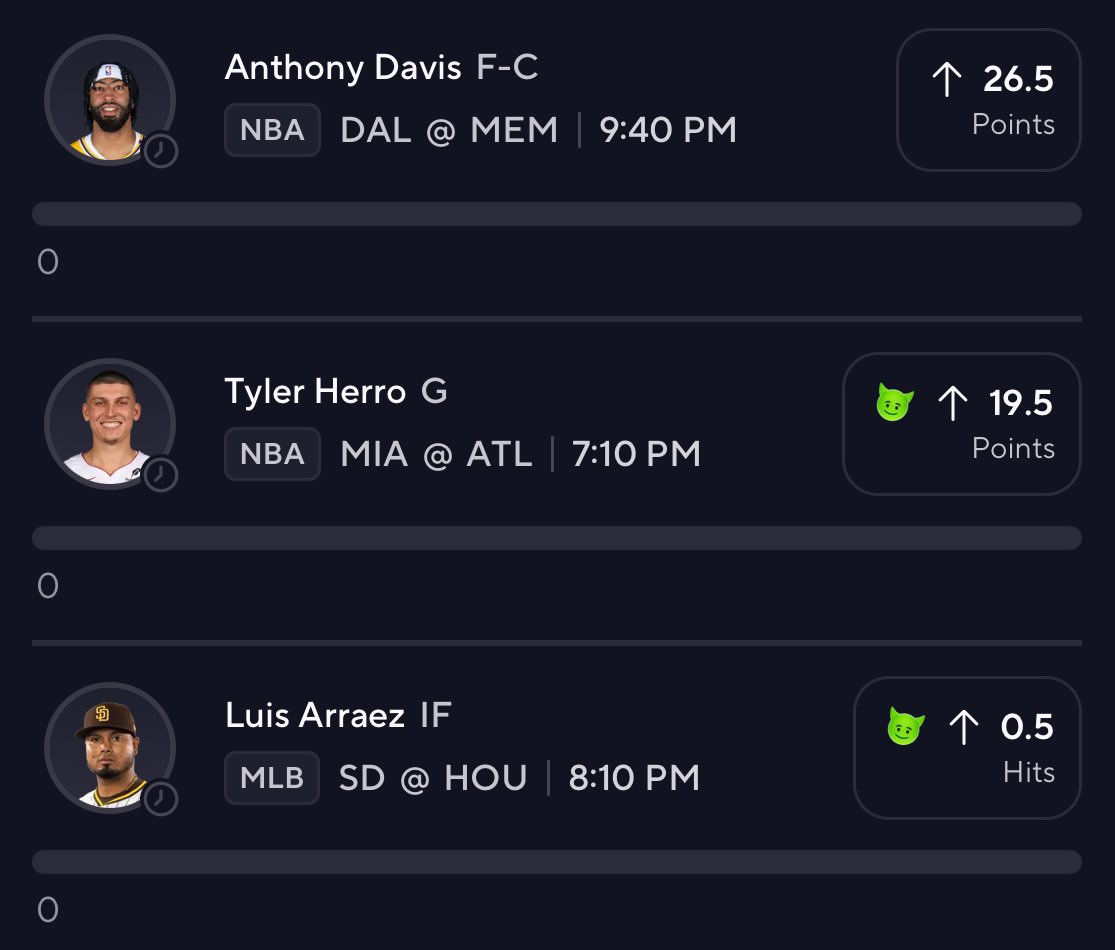Image resolution: width=1115 pixels, height=950 pixels.
Task: Click Anthony Davis's progress bar
Action: tap(557, 214)
